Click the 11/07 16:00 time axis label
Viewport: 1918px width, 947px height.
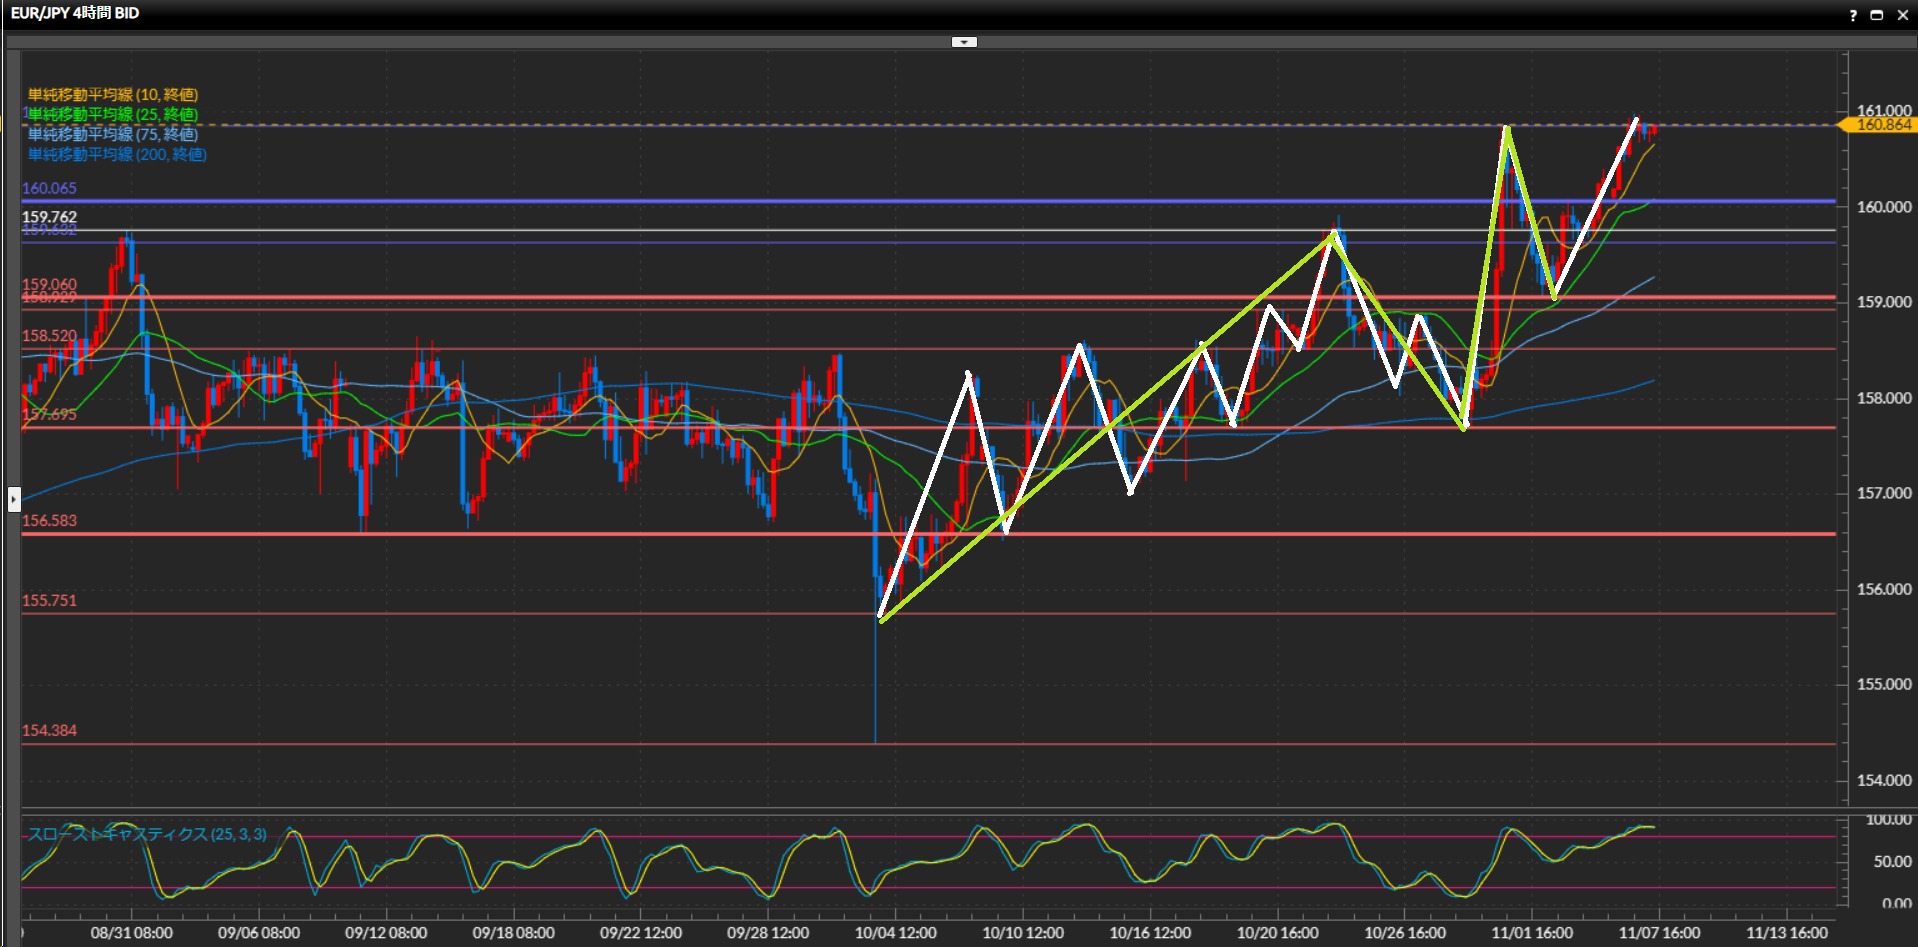[1659, 933]
